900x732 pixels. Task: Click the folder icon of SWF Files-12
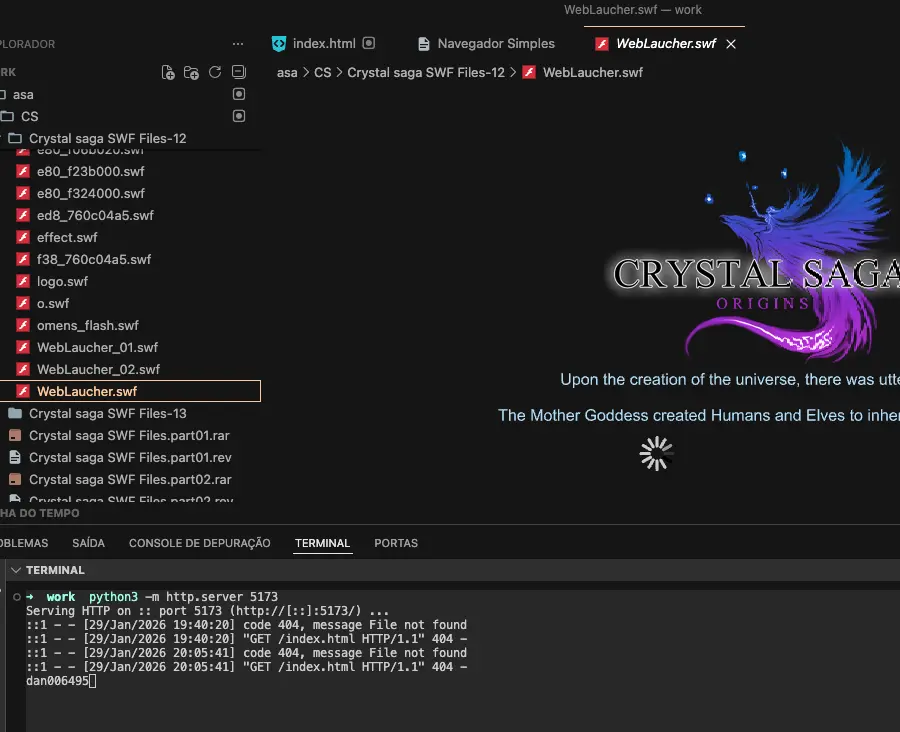tap(15, 138)
